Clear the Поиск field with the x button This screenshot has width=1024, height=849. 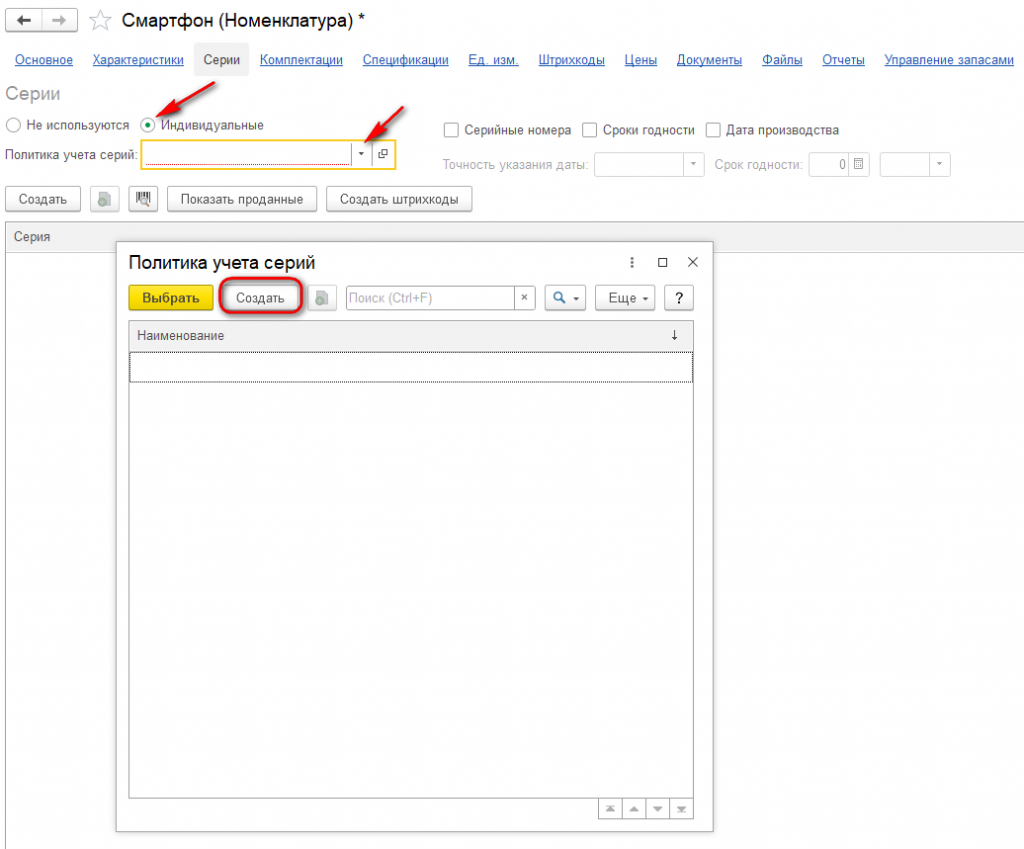point(524,298)
